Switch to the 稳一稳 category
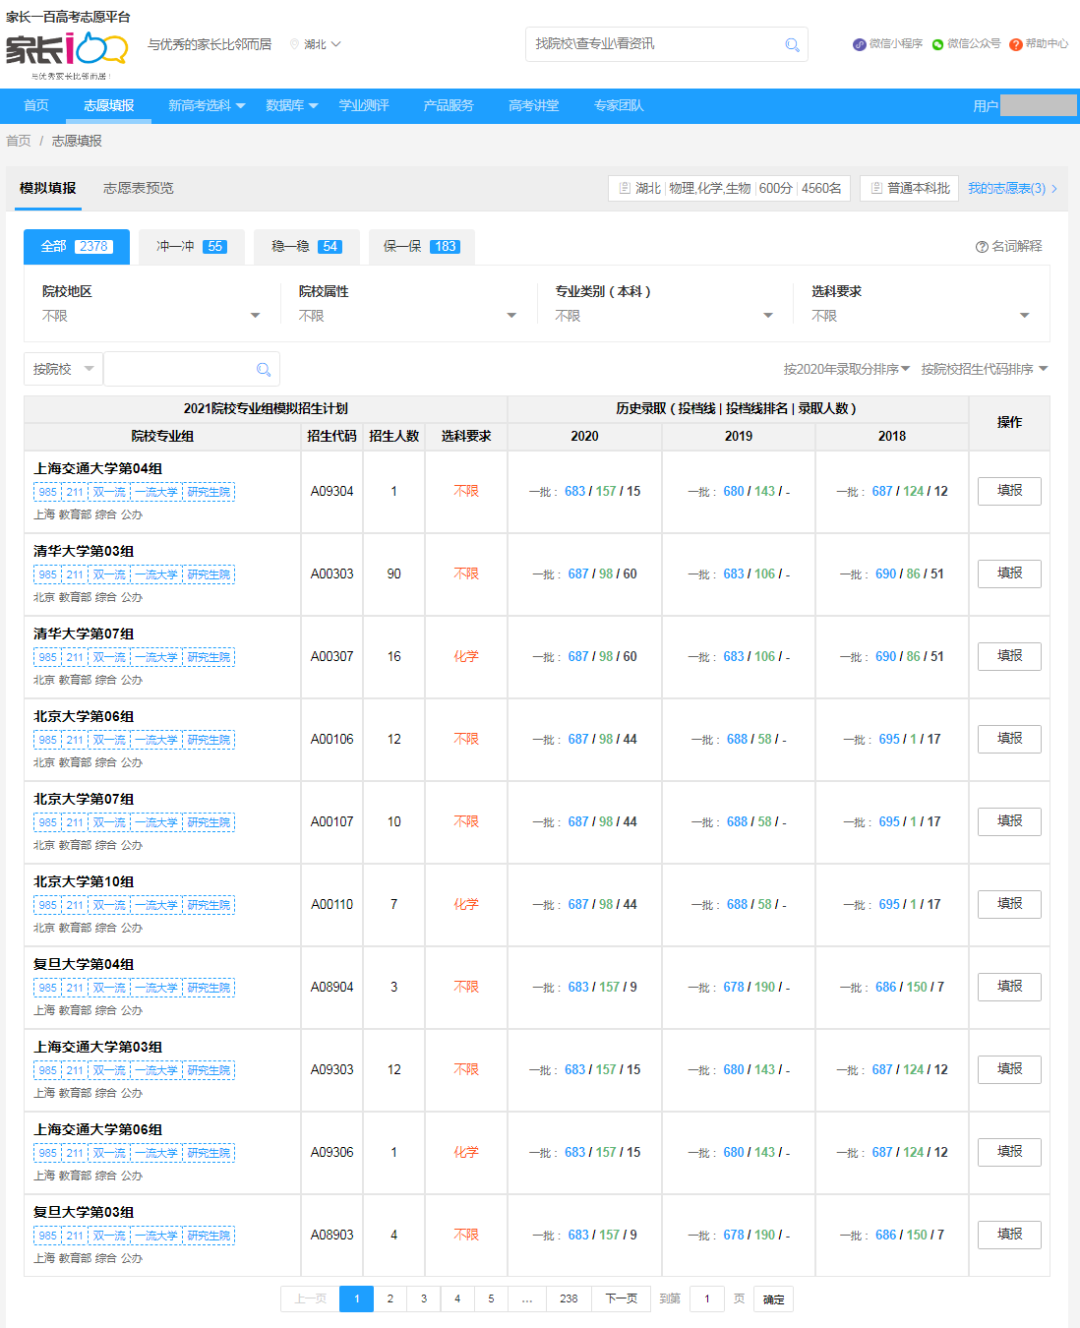1080x1328 pixels. tap(306, 247)
